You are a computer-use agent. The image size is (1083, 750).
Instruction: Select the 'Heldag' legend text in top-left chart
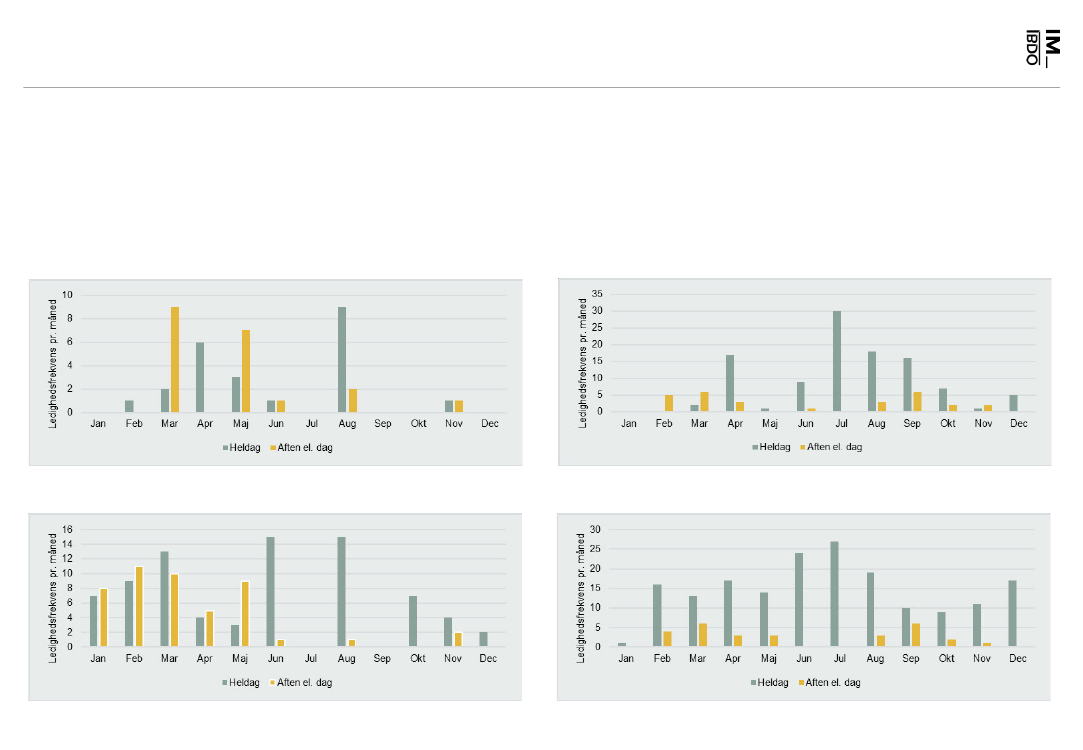[x=245, y=448]
